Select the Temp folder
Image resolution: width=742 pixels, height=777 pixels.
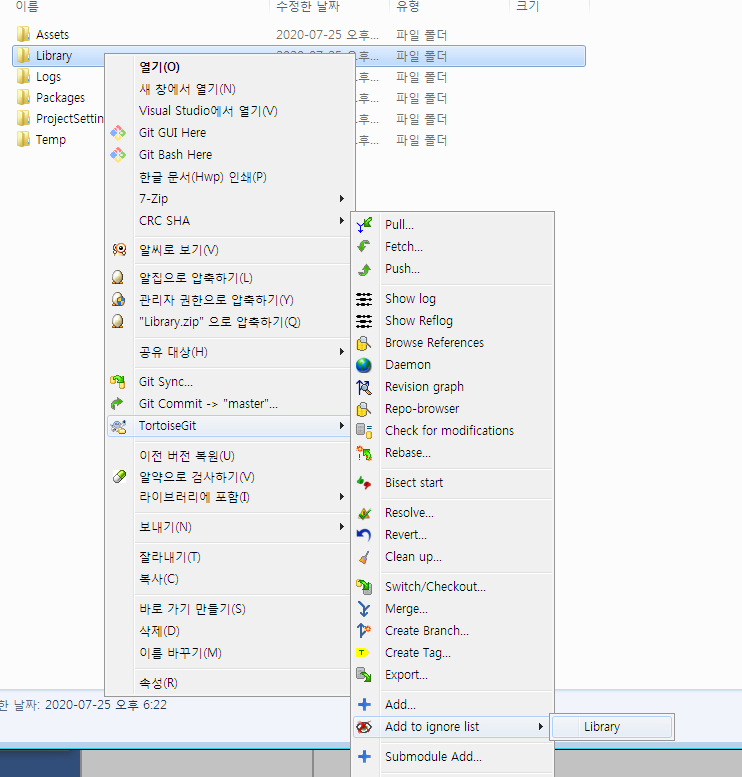tap(51, 140)
